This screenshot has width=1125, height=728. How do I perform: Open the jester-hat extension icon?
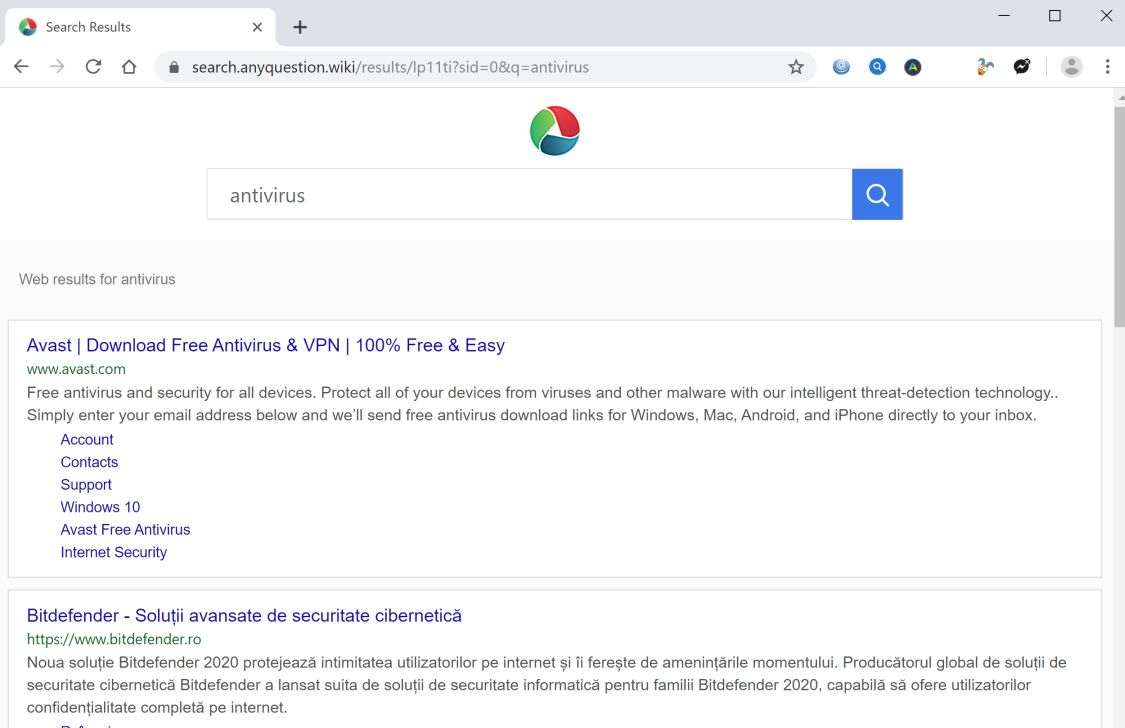pos(985,67)
